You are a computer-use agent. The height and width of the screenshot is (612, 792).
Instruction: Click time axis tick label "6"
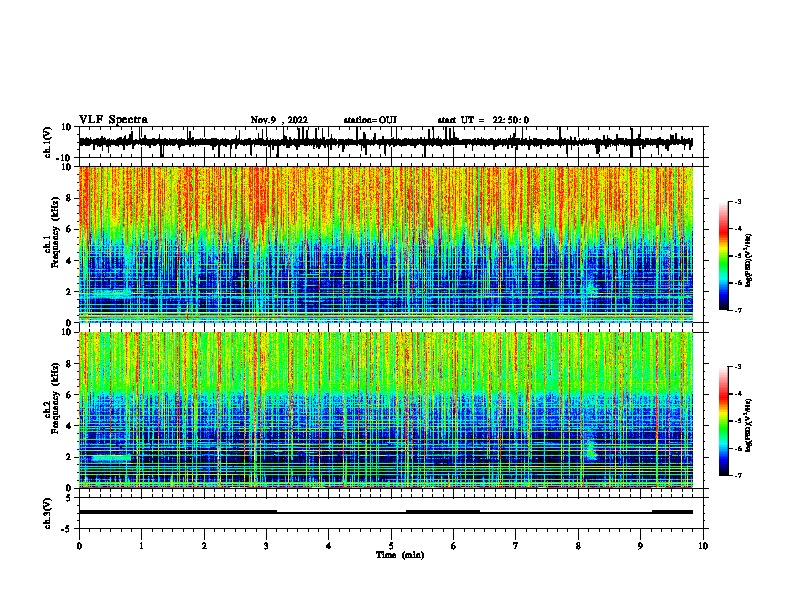[x=453, y=546]
